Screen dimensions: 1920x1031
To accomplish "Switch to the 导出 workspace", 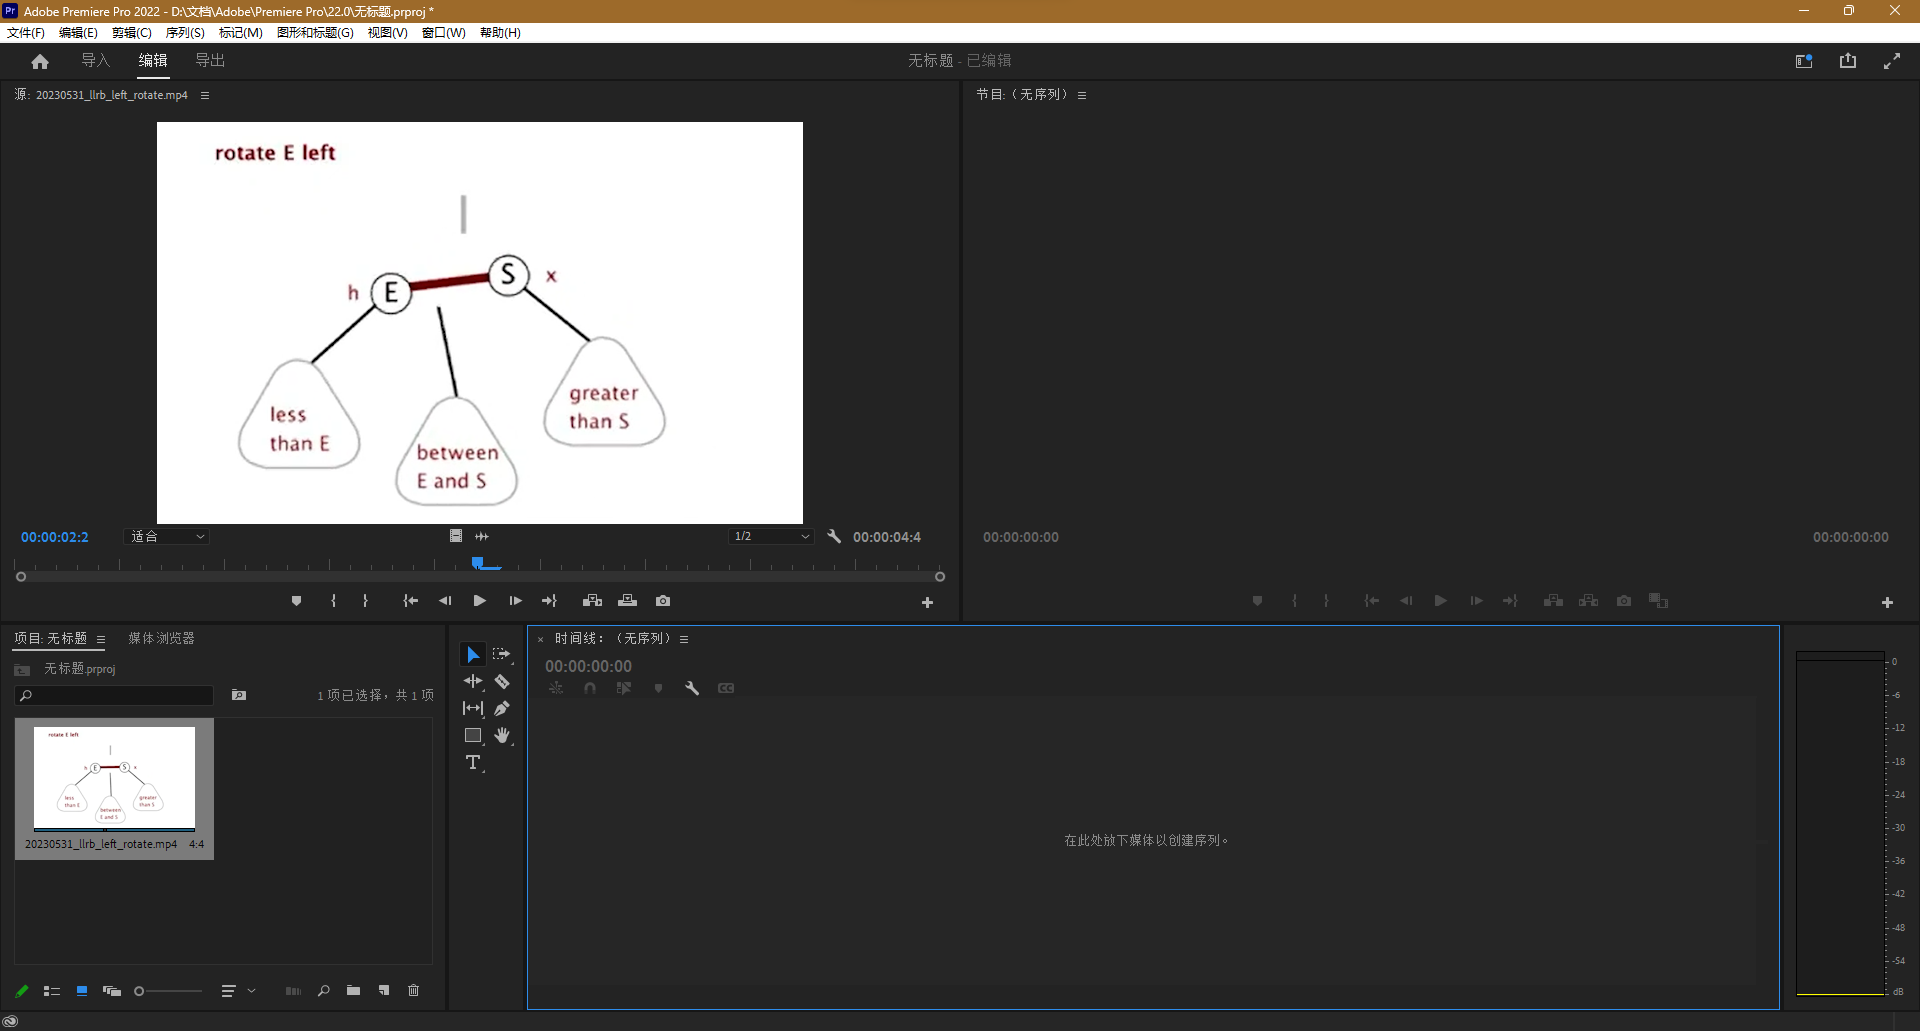I will [210, 61].
